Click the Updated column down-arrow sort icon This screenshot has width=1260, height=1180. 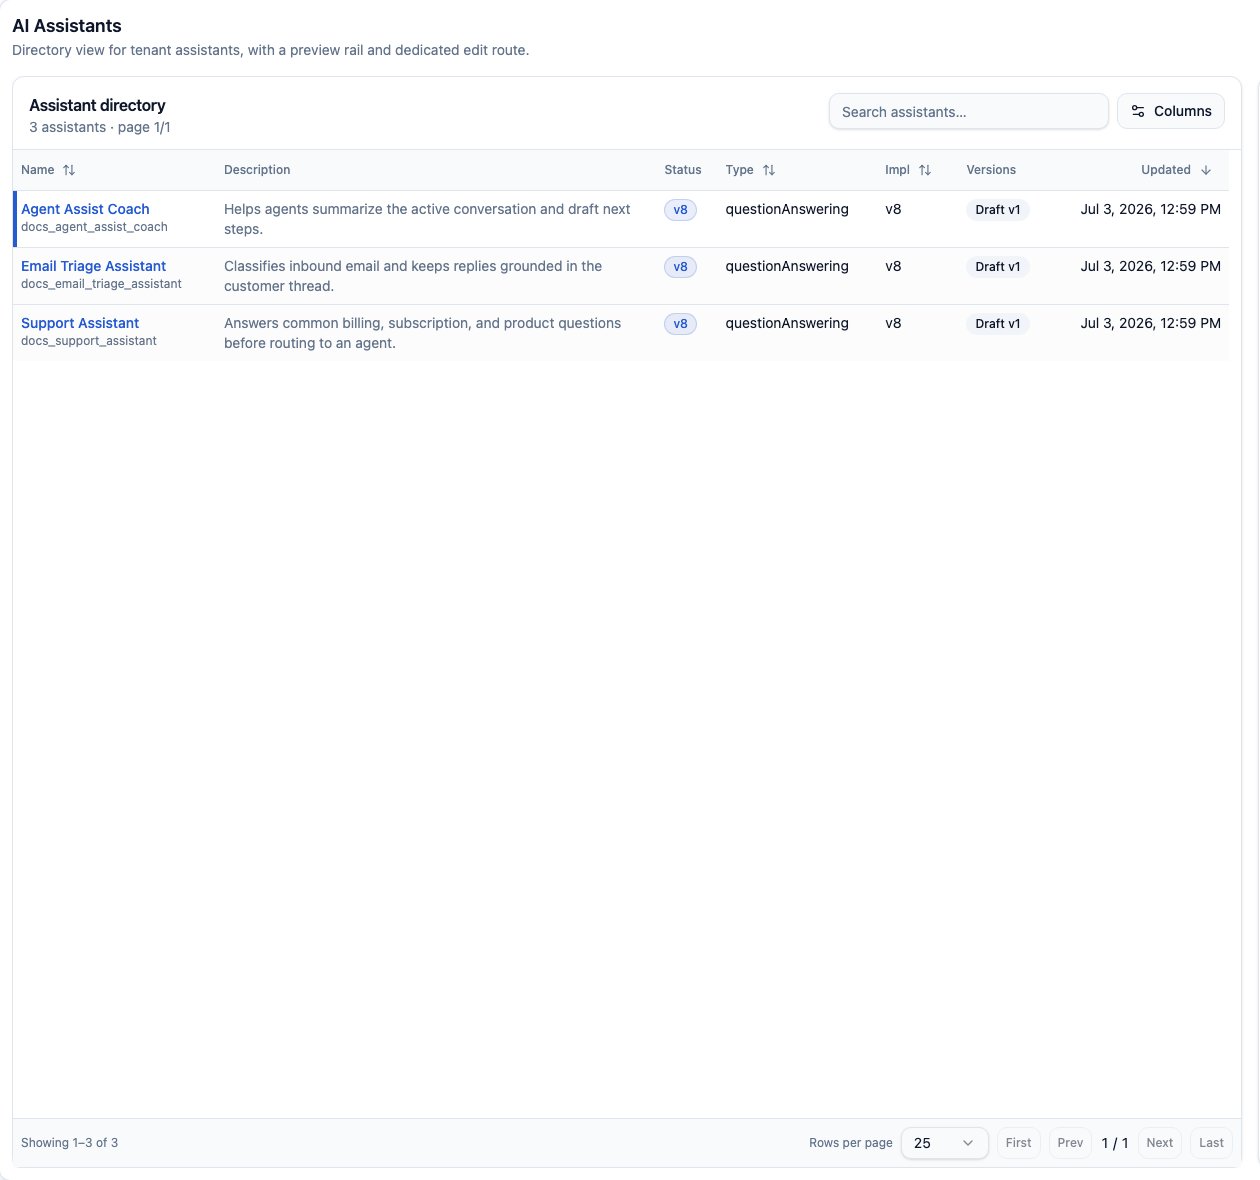1206,170
